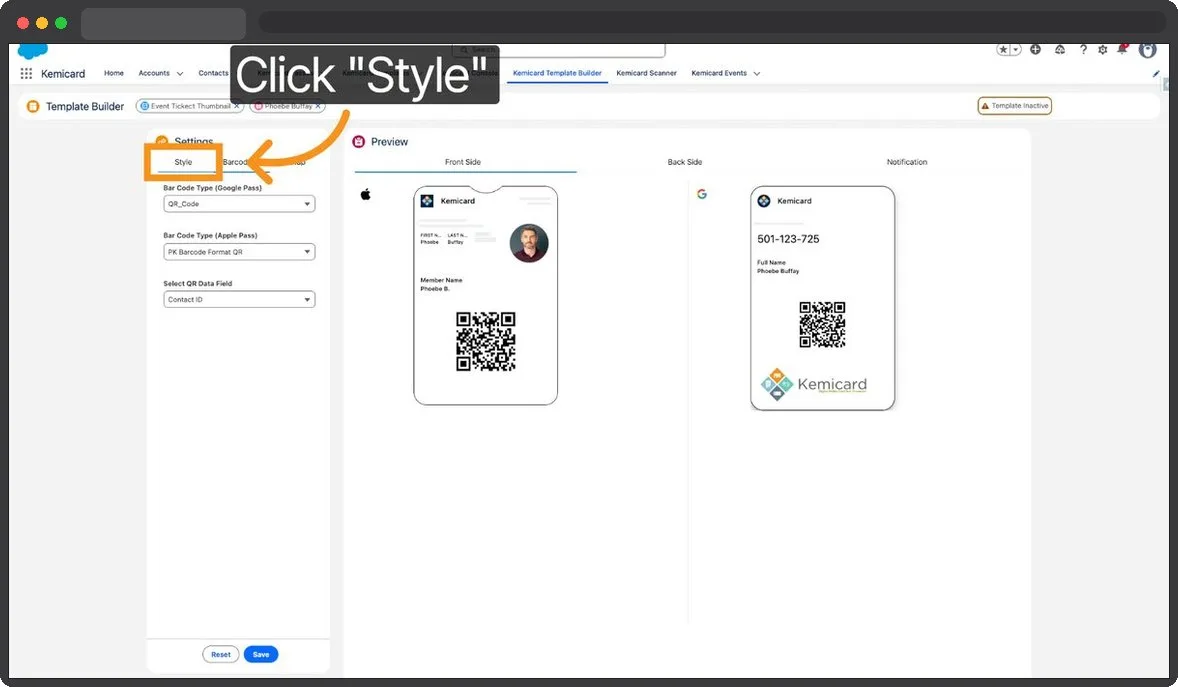Click the Kemicard app name
The width and height of the screenshot is (1178, 687).
click(x=63, y=74)
